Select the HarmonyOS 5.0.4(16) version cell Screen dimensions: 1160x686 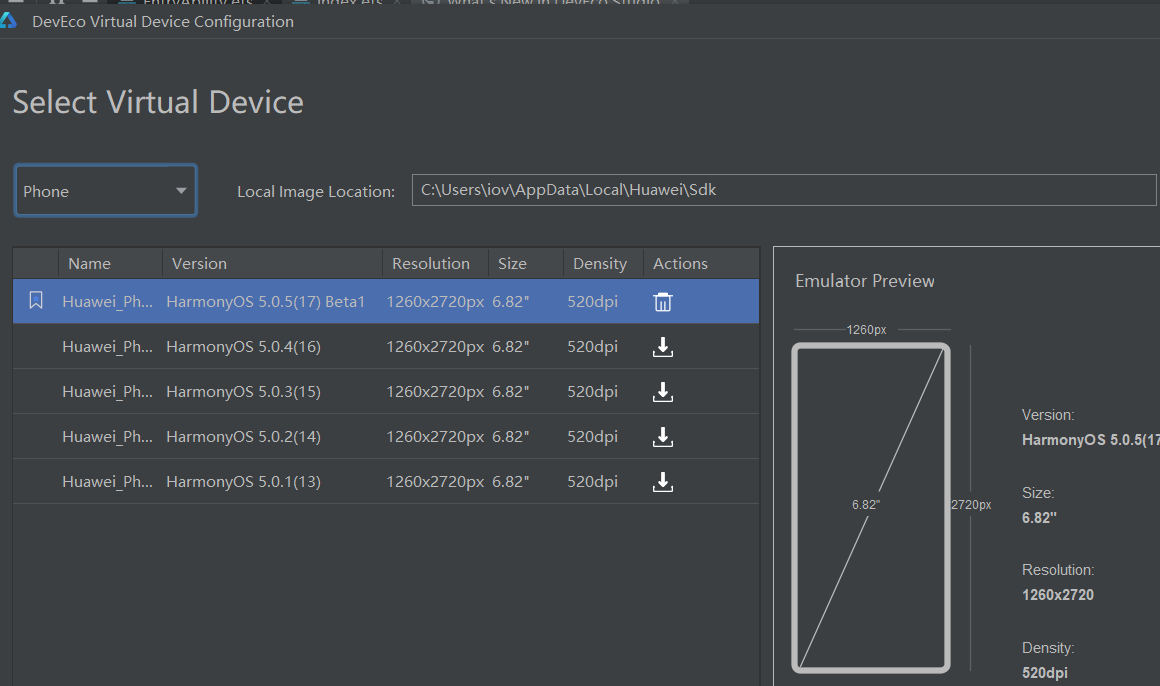[x=243, y=347]
